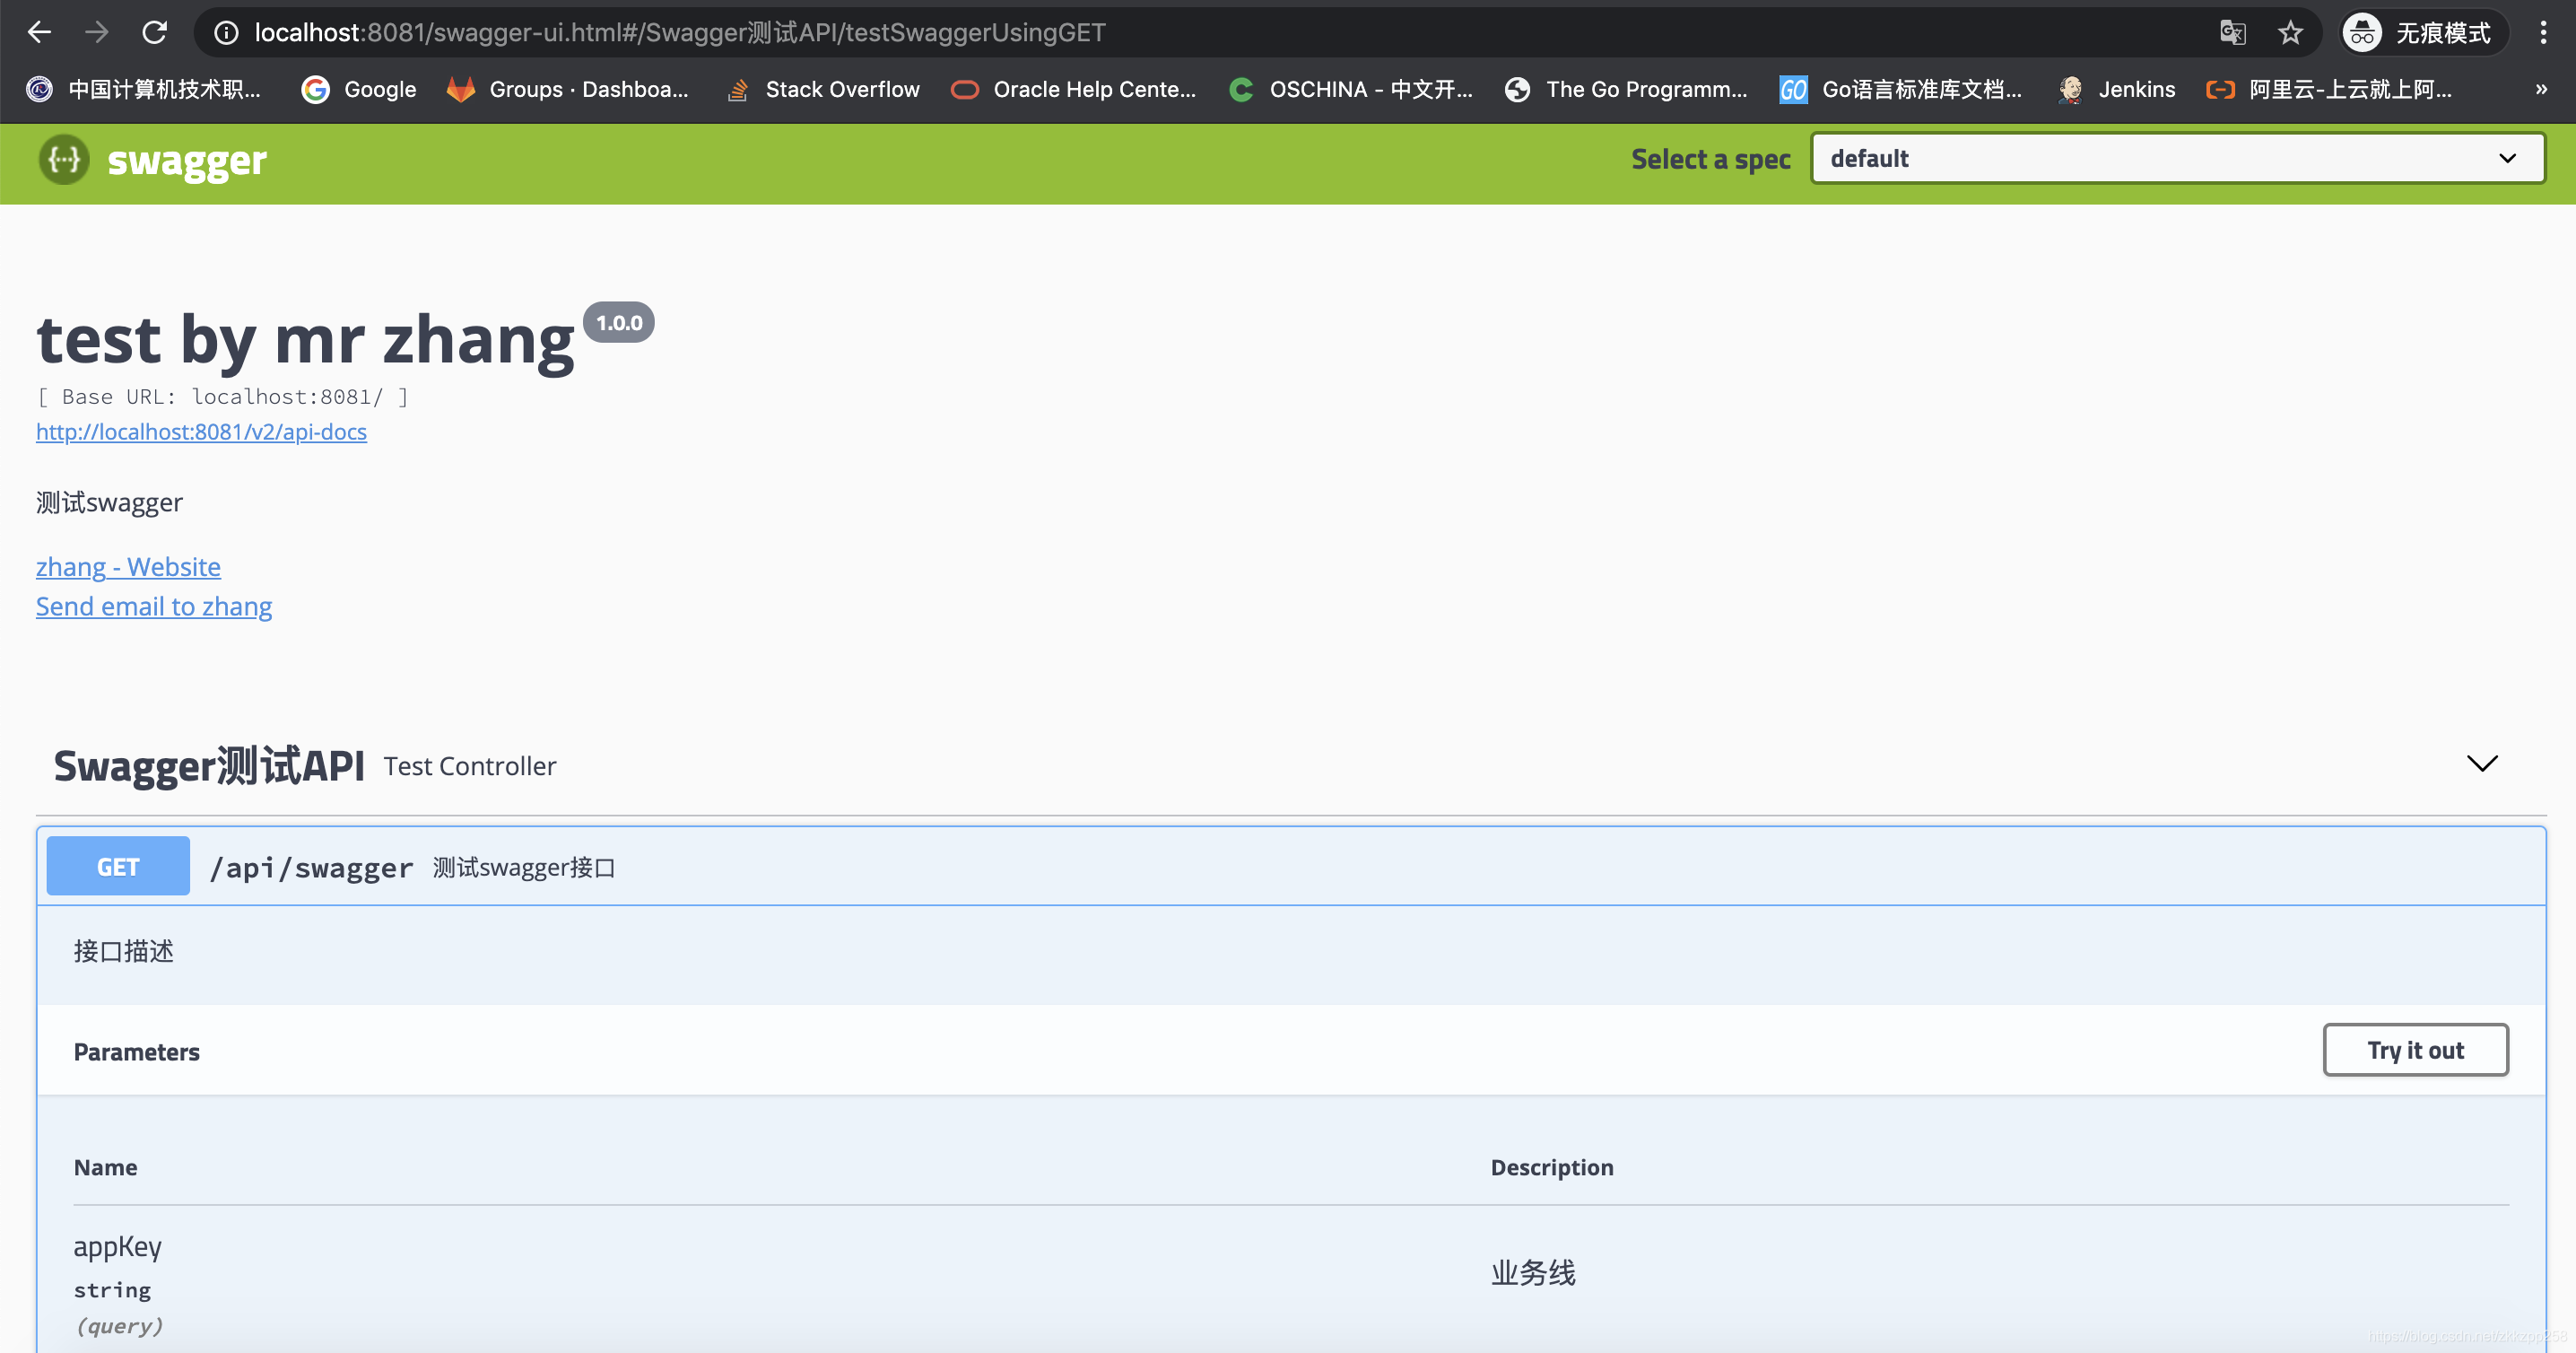Open the Oracle Help Center bookmark
The height and width of the screenshot is (1353, 2576).
pyautogui.click(x=1074, y=89)
